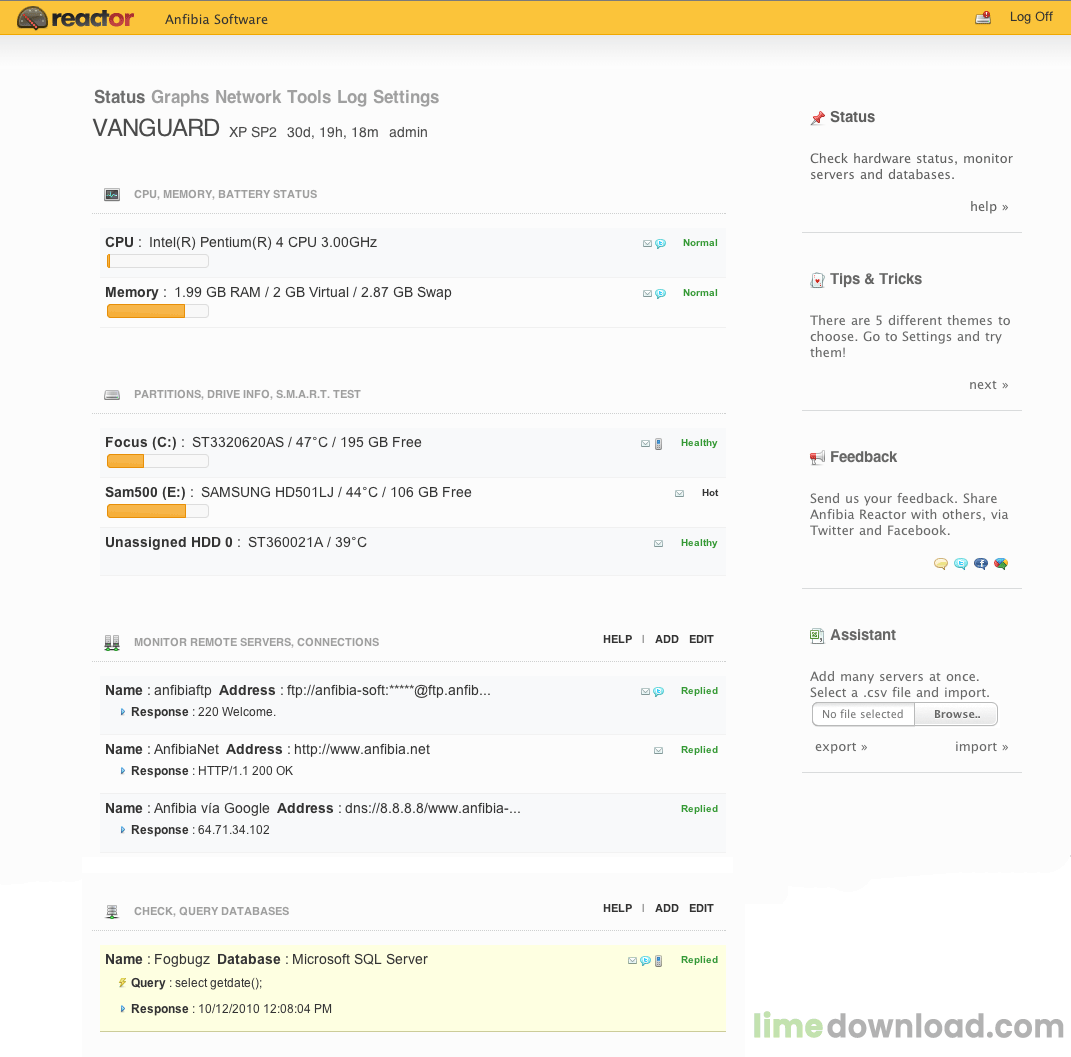Viewport: 1071px width, 1057px height.
Task: Click ADD in Monitor Remote Servers section
Action: [x=667, y=639]
